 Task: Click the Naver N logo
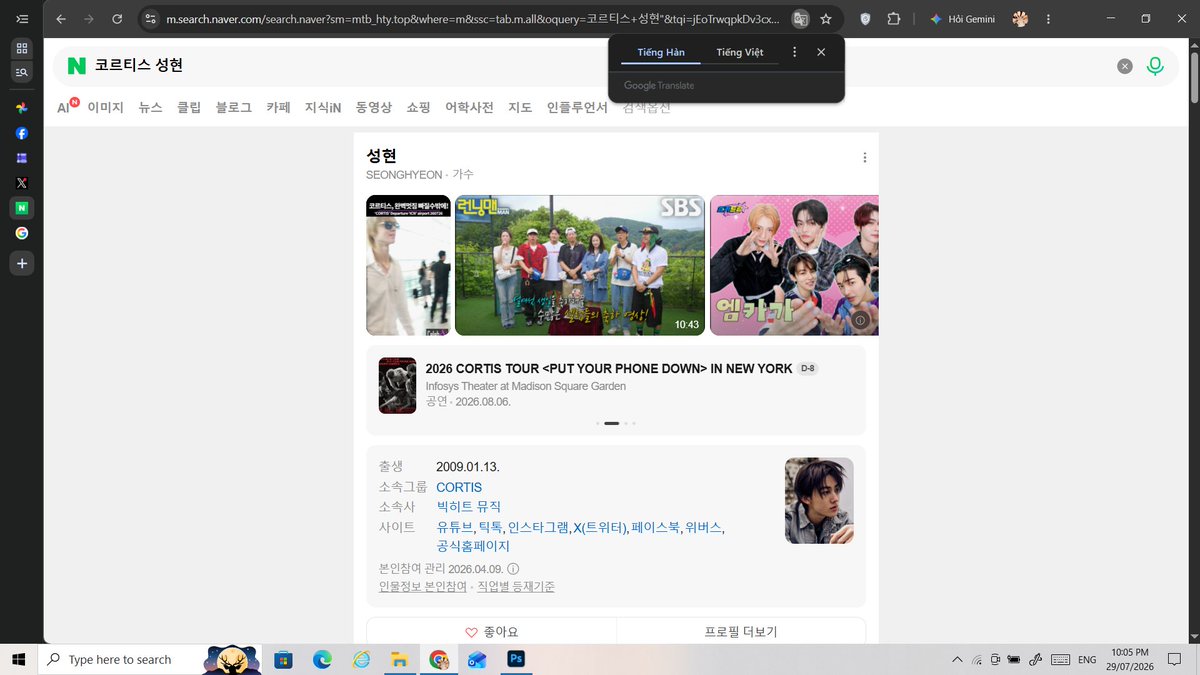click(x=77, y=66)
